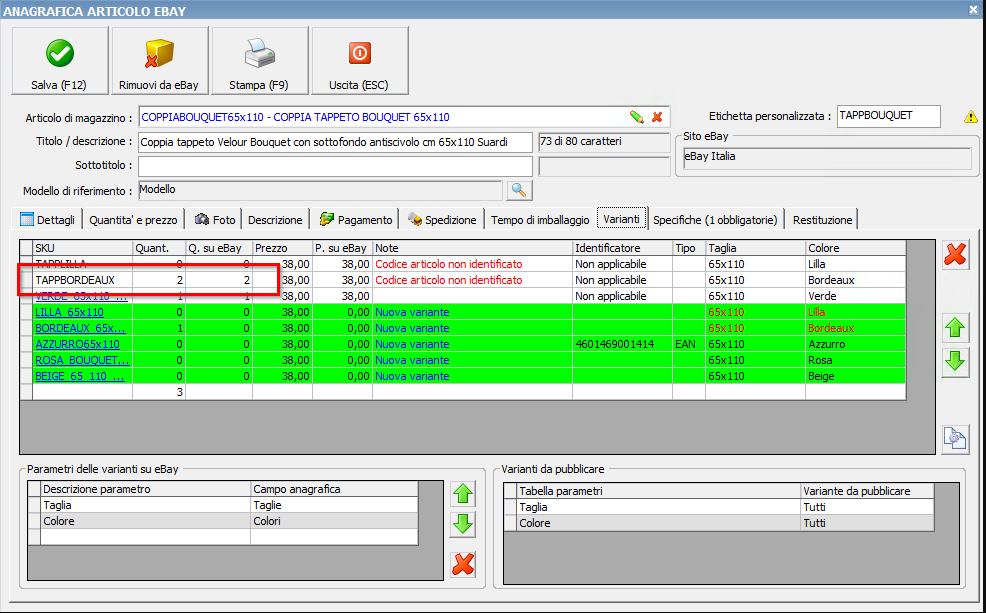986x613 pixels.
Task: Open the VERDE_65x110 SKU link
Action: click(82, 296)
